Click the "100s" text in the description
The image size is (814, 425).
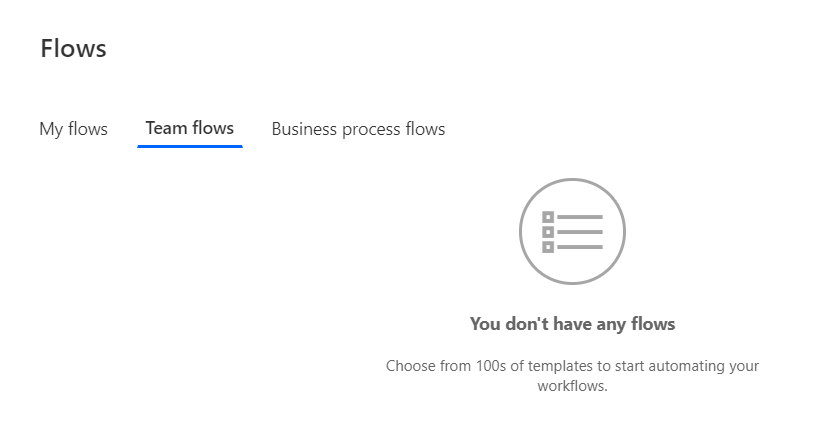[x=491, y=366]
